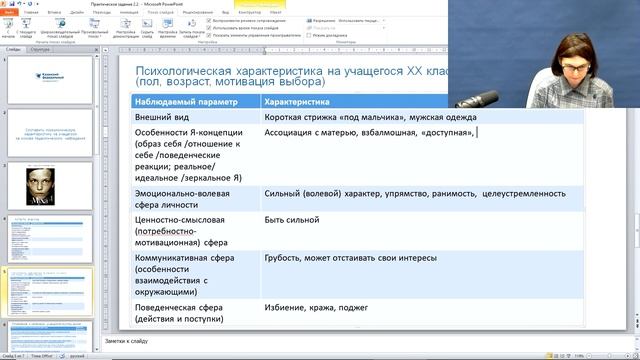The height and width of the screenshot is (360, 640).
Task: Switch to the Design (Дизайн) ribbon tab
Action: click(77, 12)
